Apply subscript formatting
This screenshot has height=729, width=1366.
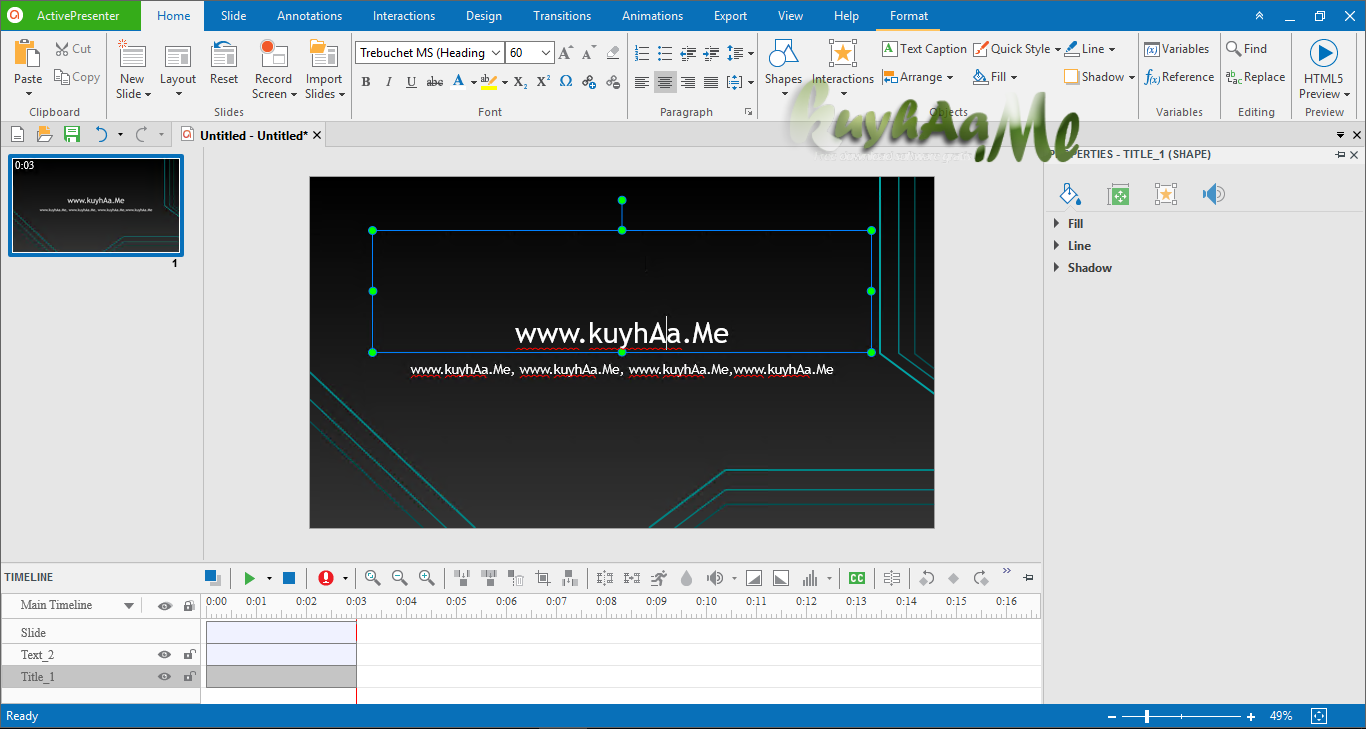pos(520,82)
